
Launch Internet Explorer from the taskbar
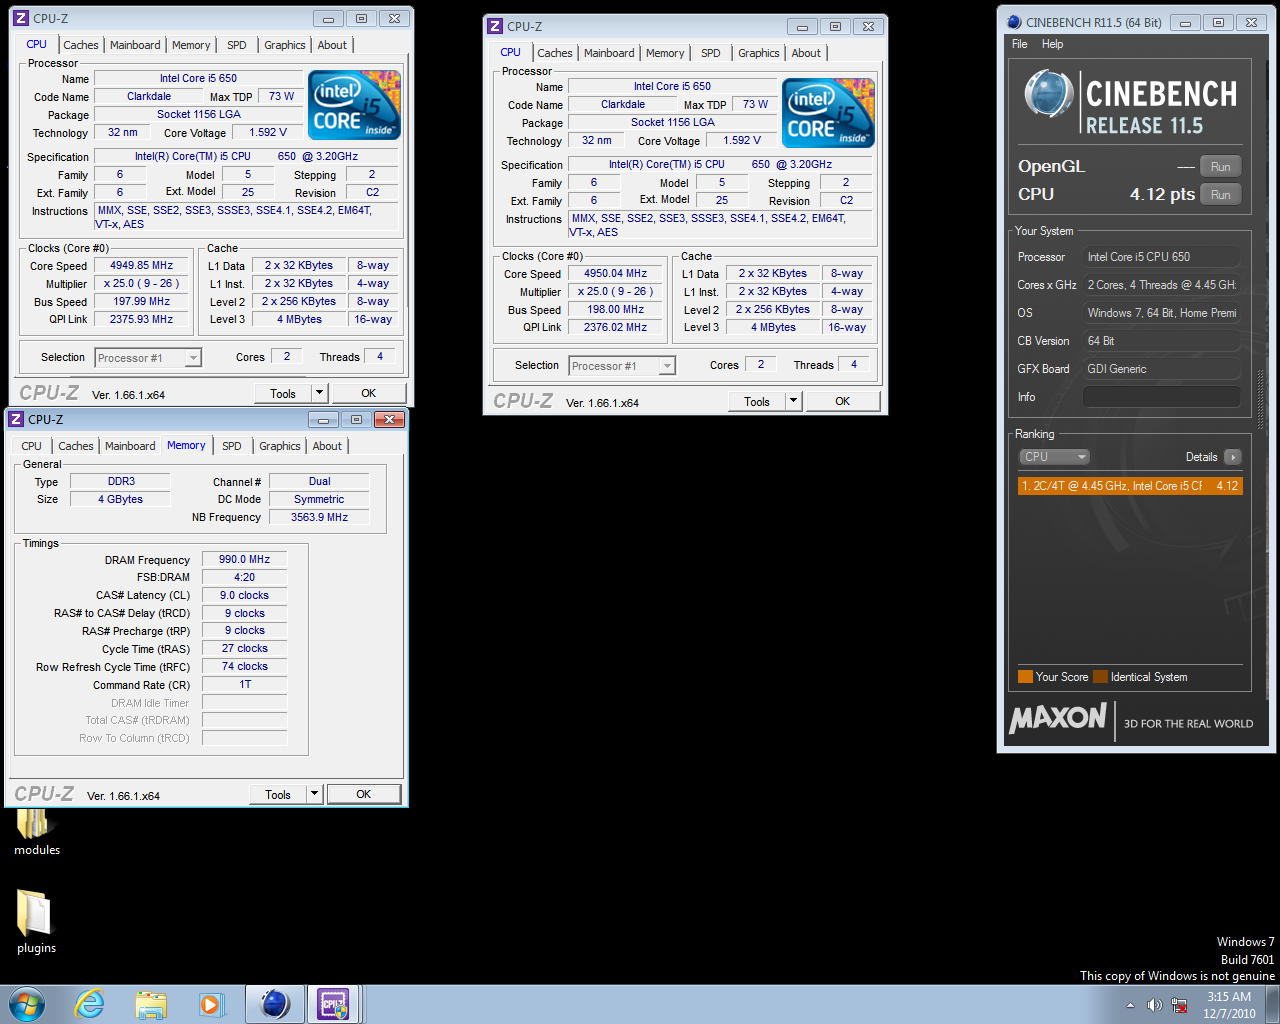tap(90, 1004)
